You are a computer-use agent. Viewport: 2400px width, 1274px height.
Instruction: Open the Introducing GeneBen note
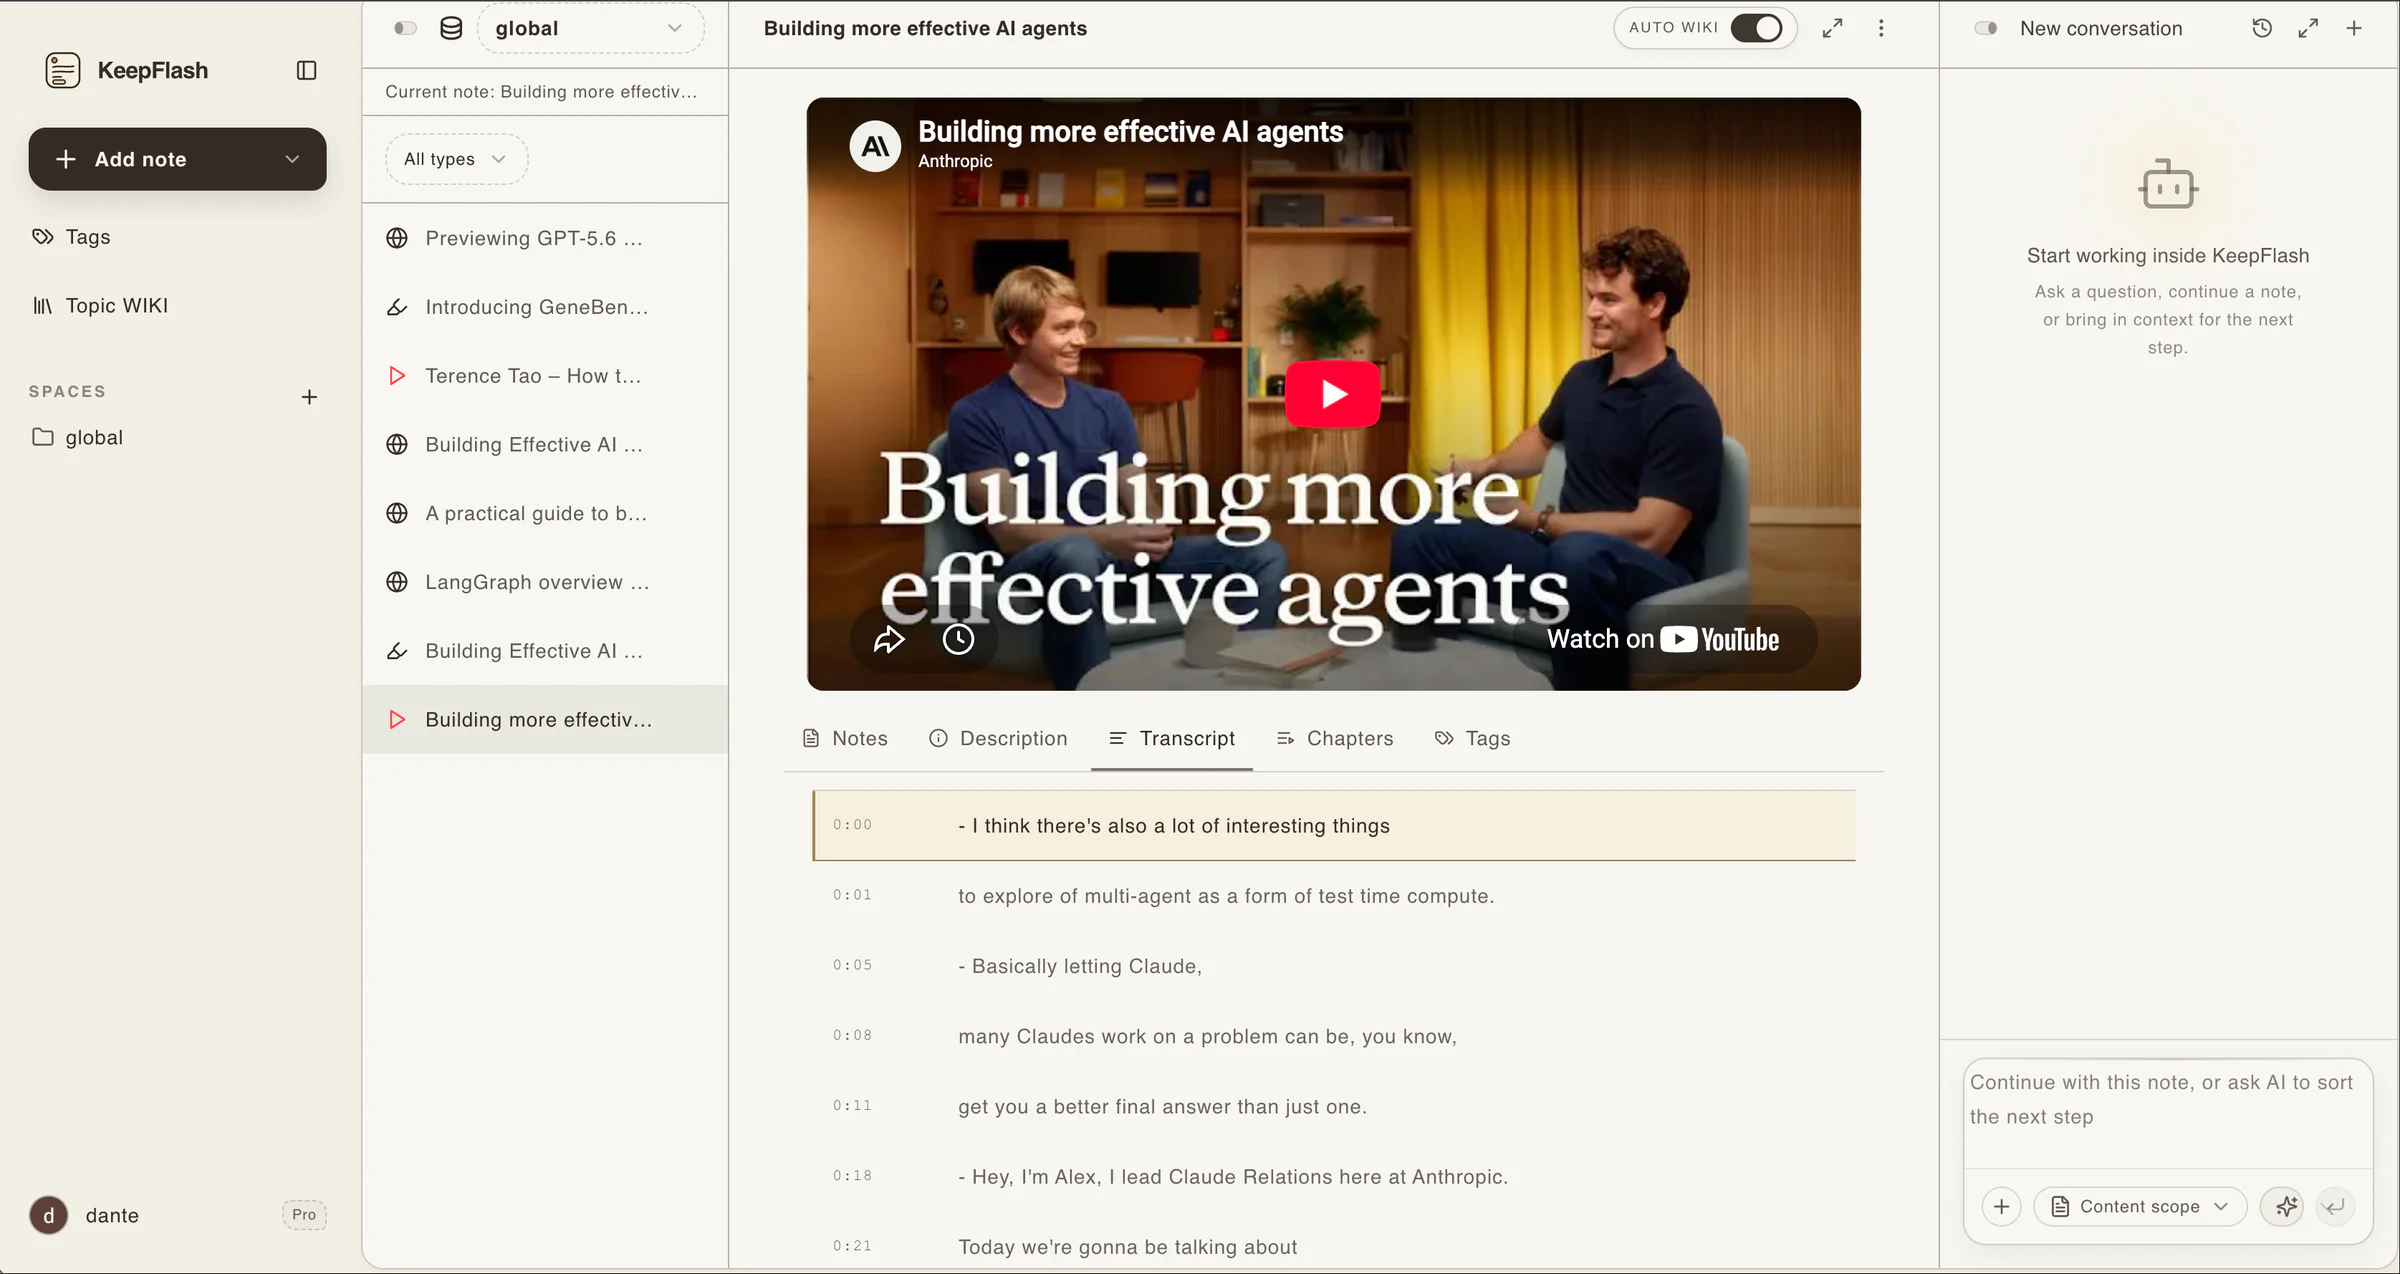coord(545,307)
